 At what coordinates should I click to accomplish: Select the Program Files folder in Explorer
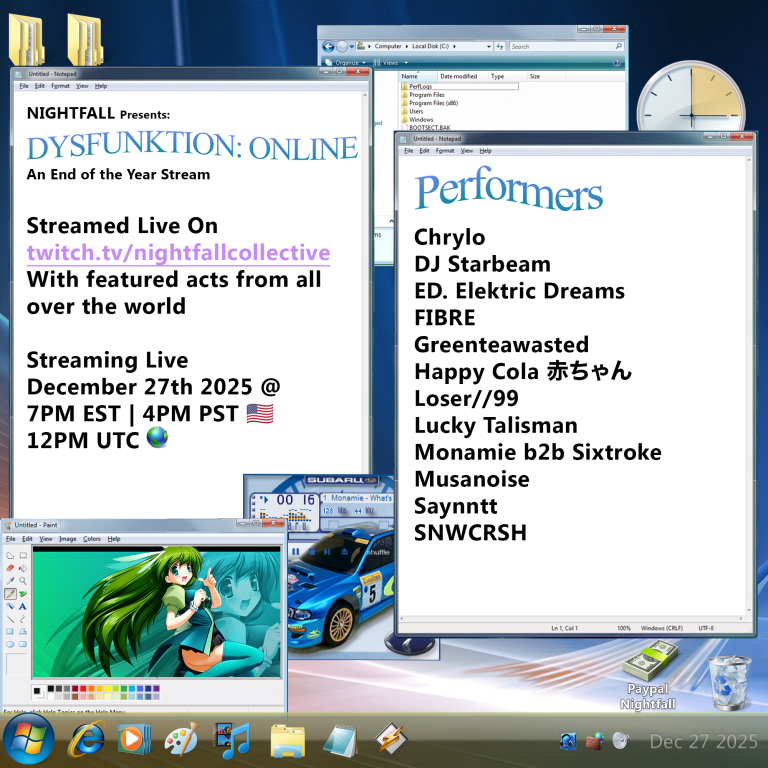click(423, 95)
